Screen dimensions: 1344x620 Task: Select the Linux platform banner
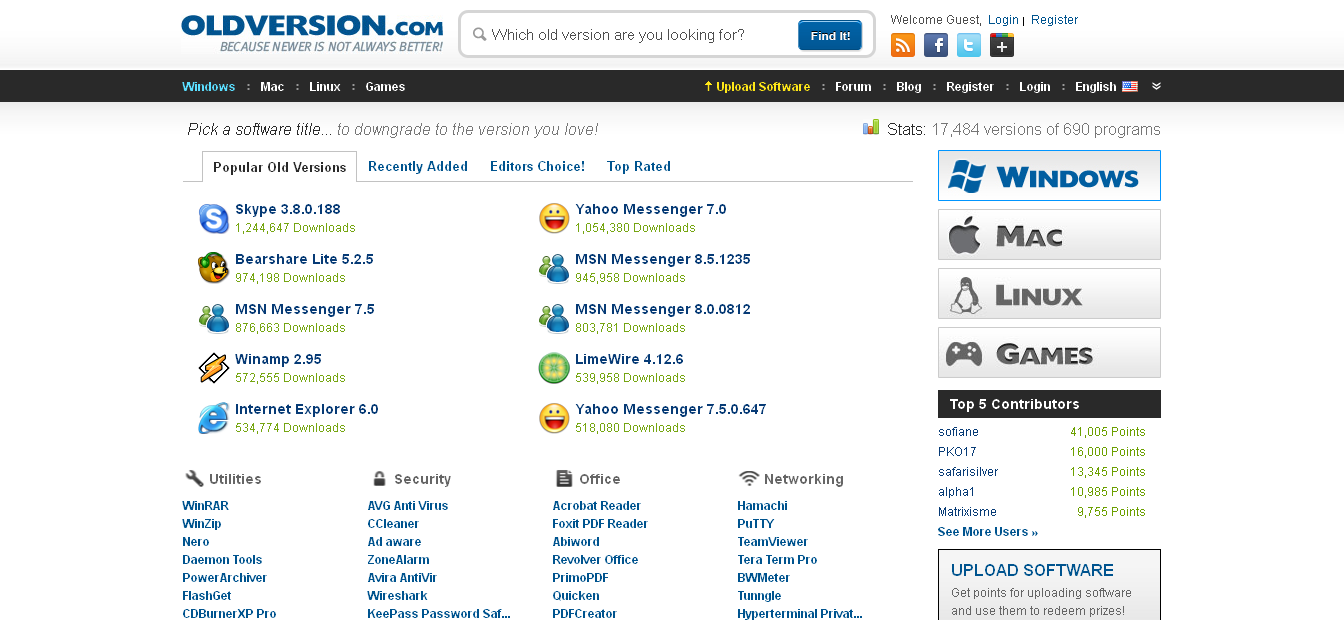point(1049,294)
